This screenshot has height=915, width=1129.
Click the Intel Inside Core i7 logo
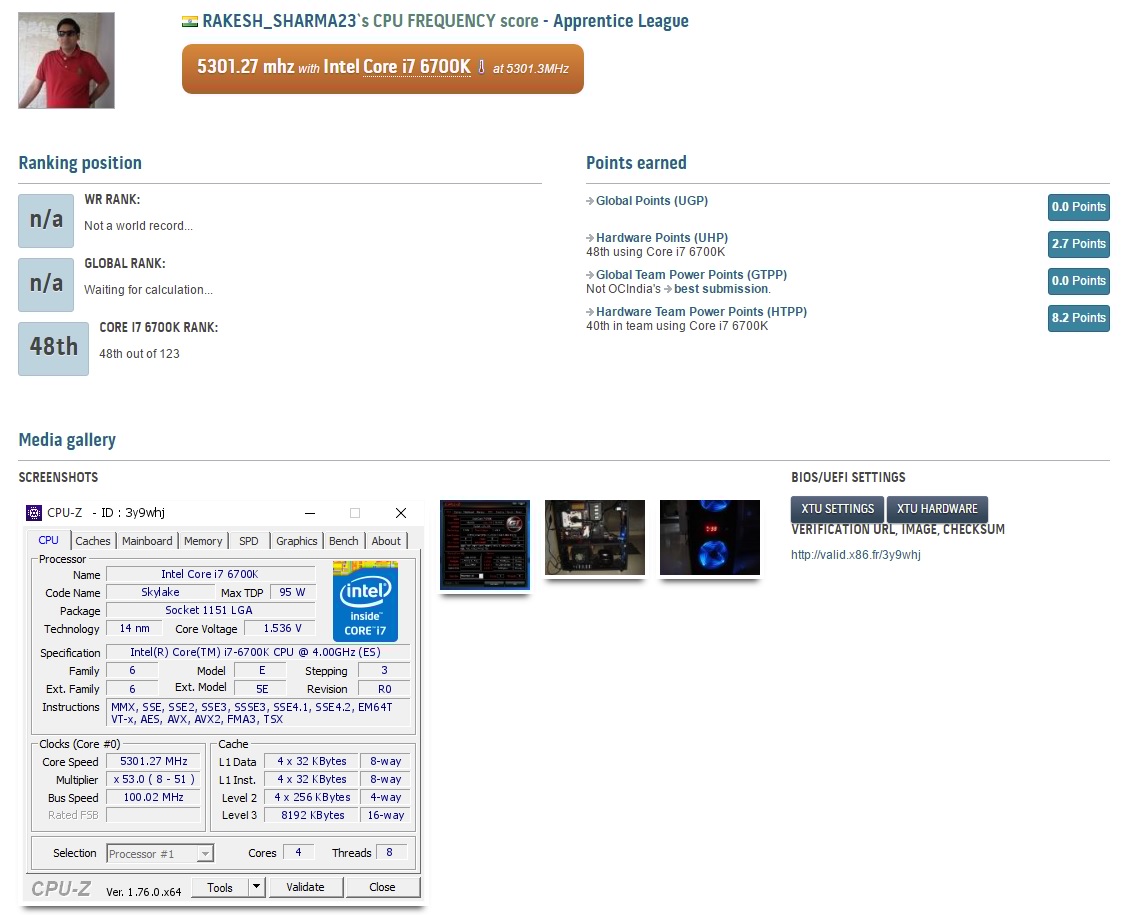pyautogui.click(x=365, y=601)
